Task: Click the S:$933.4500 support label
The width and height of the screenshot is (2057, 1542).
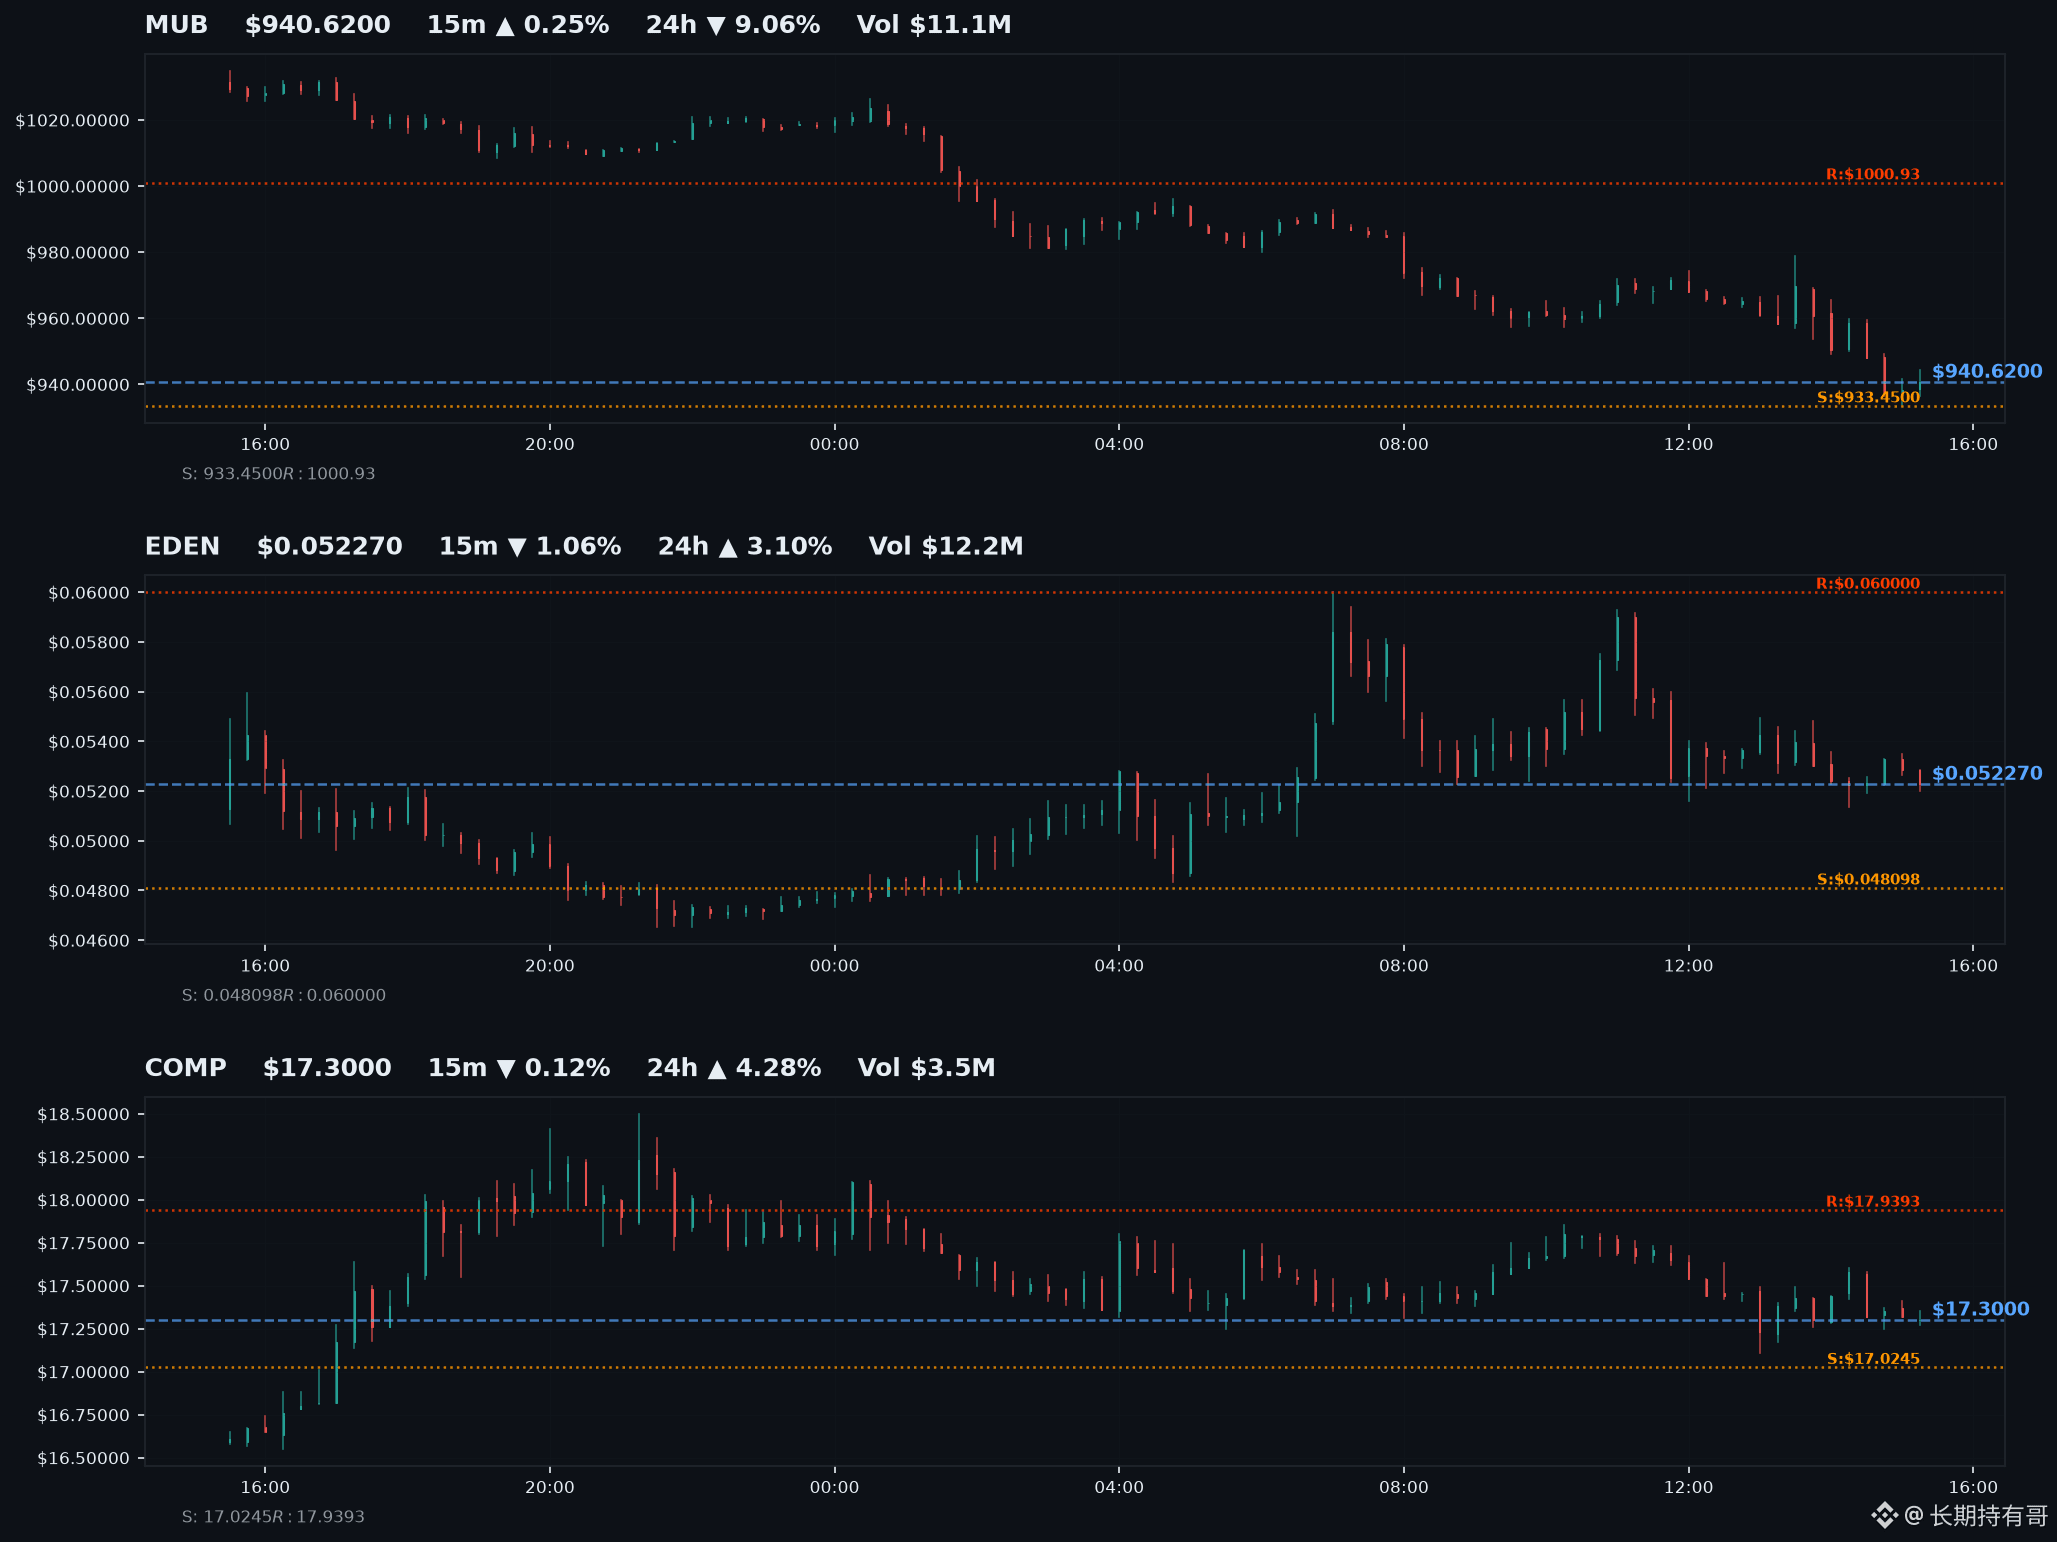Action: click(1868, 397)
